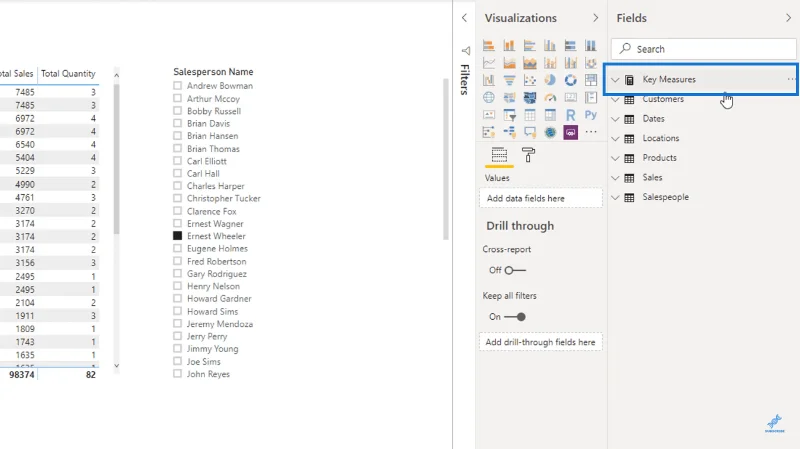The image size is (800, 449).
Task: Select the stacked bar chart visual
Action: coord(489,45)
